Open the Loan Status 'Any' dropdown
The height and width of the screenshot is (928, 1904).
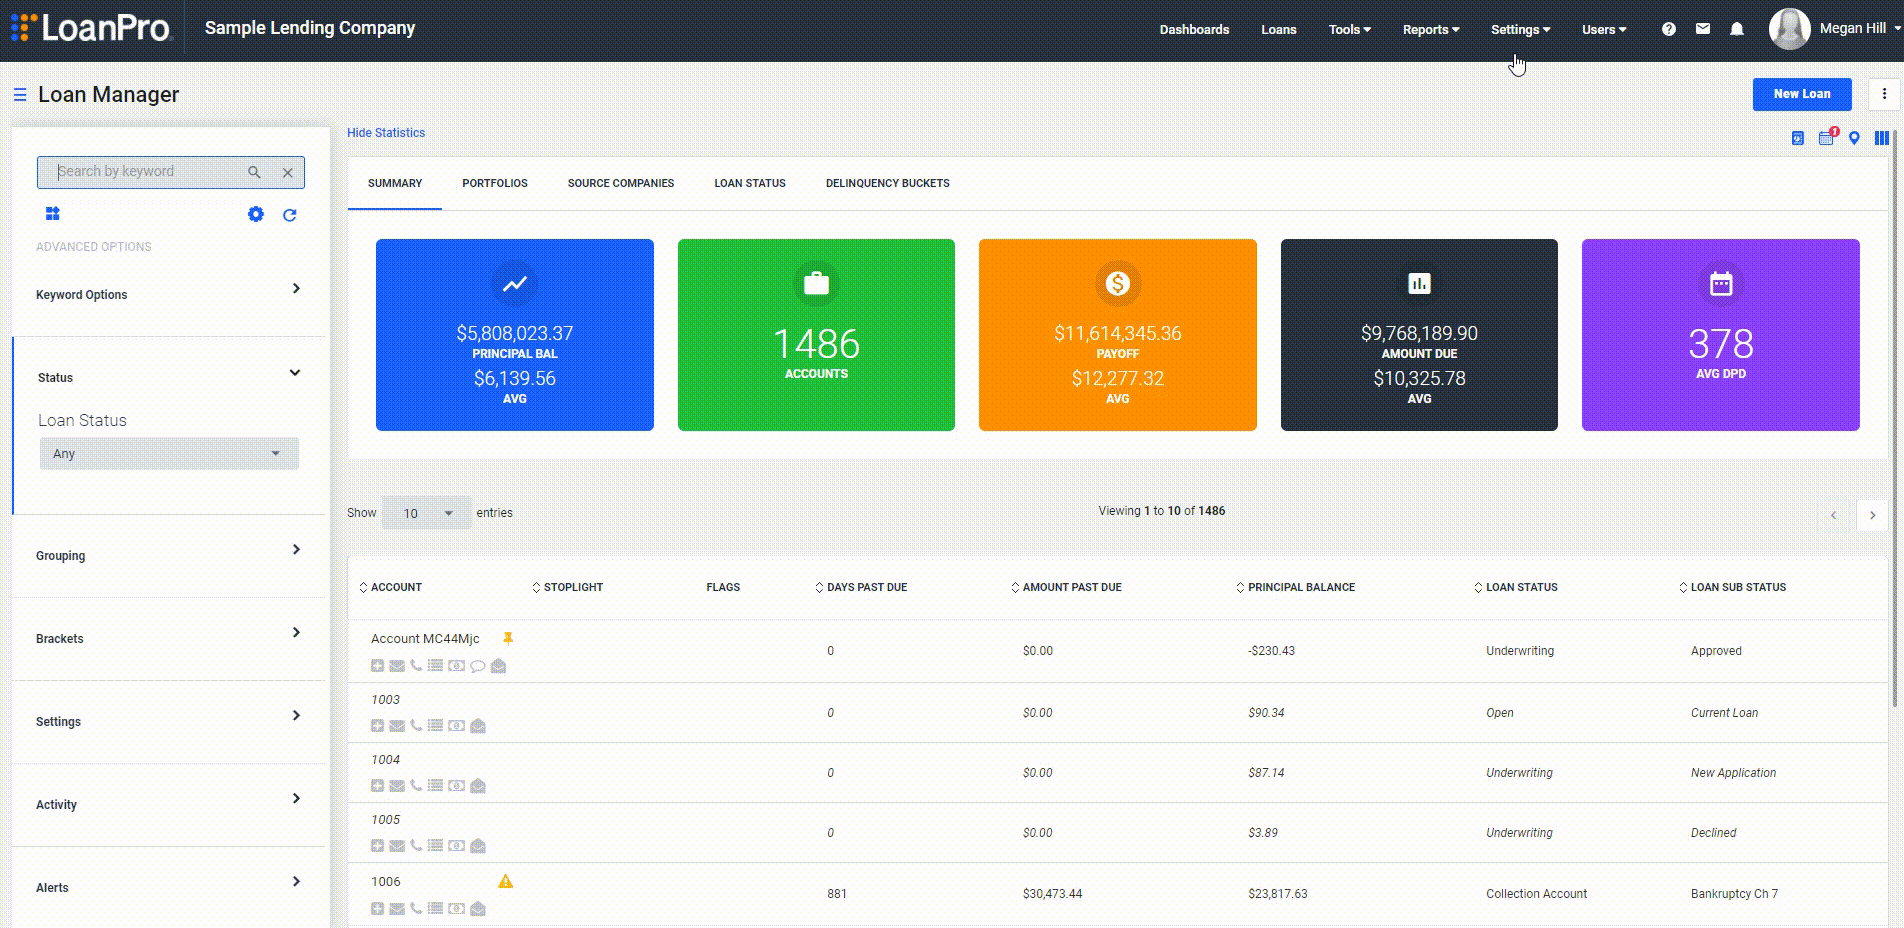169,453
